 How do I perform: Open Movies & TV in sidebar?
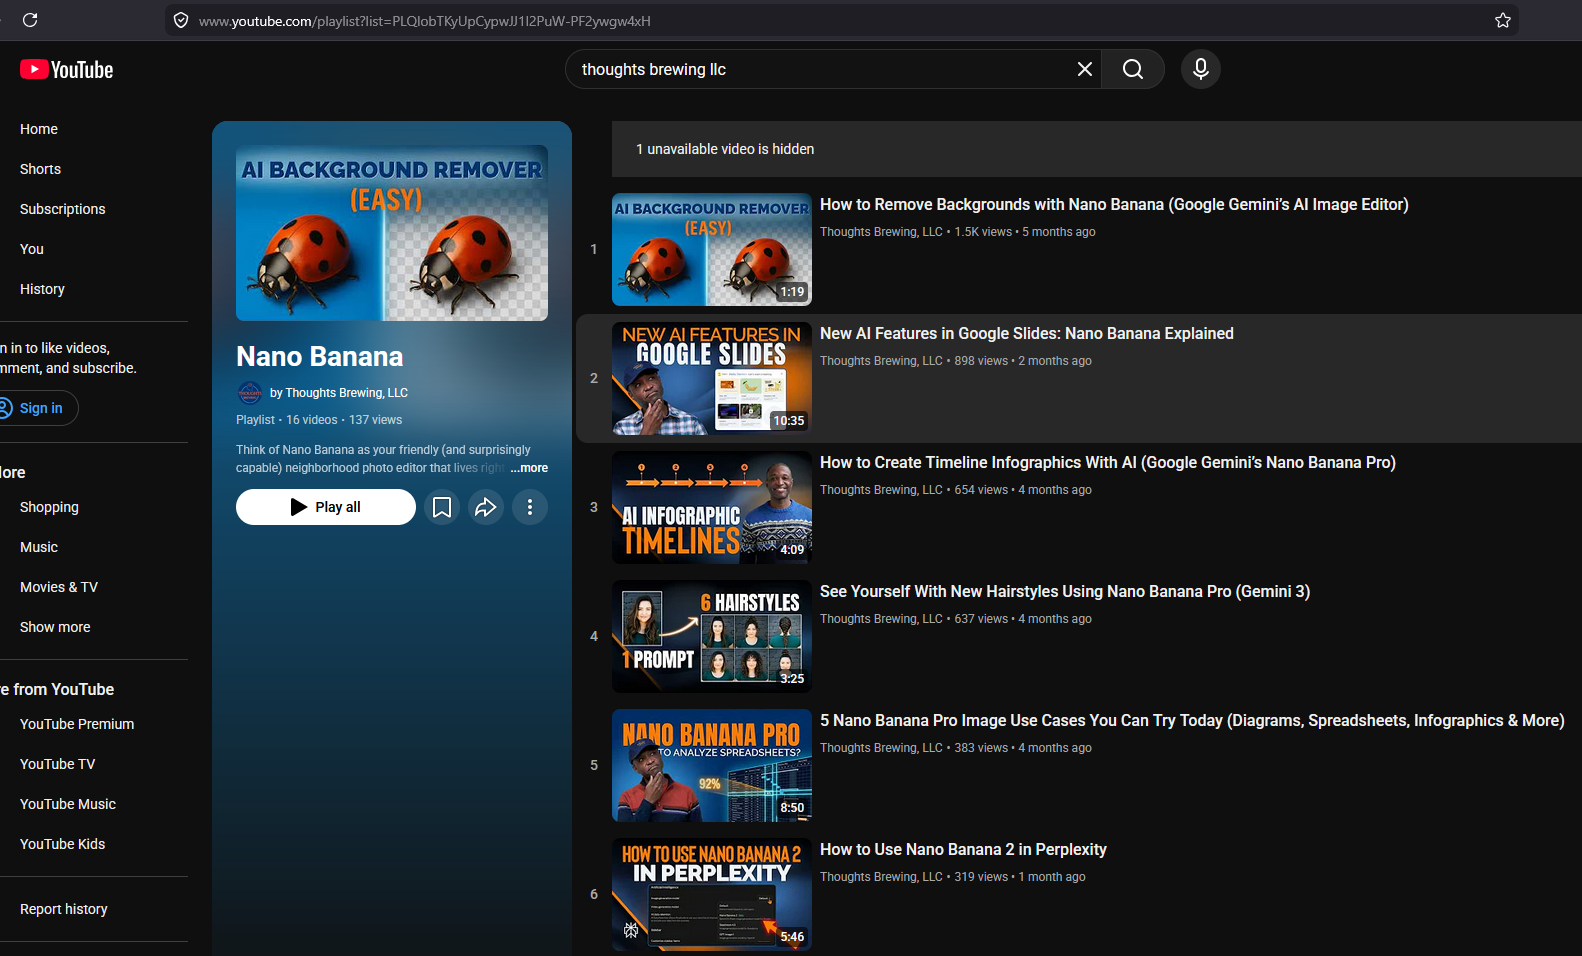tap(59, 587)
